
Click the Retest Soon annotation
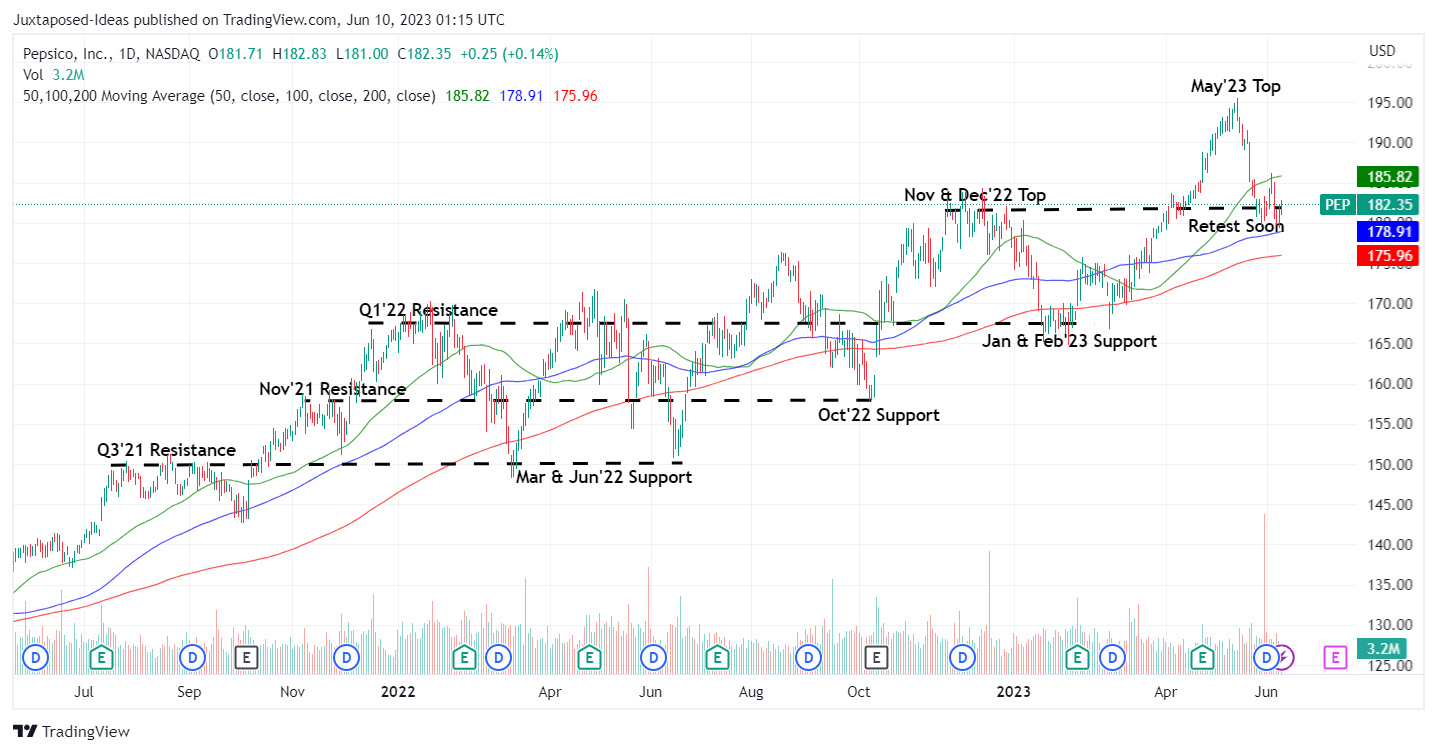(x=1235, y=226)
